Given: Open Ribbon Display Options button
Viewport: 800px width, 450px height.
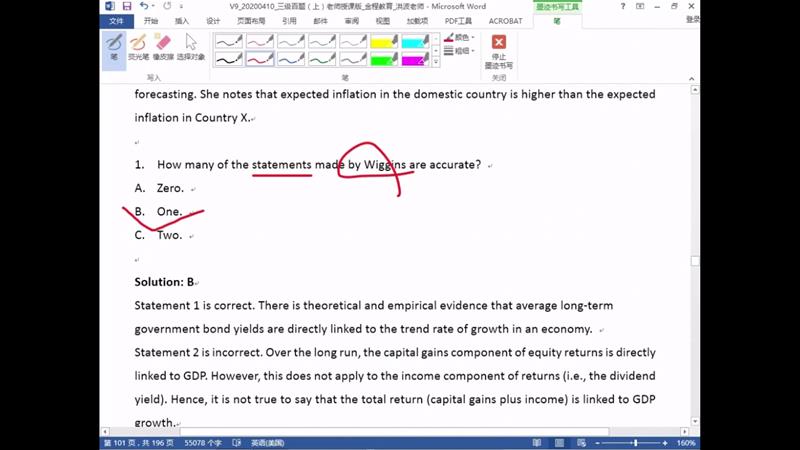Looking at the screenshot, I should point(640,6).
